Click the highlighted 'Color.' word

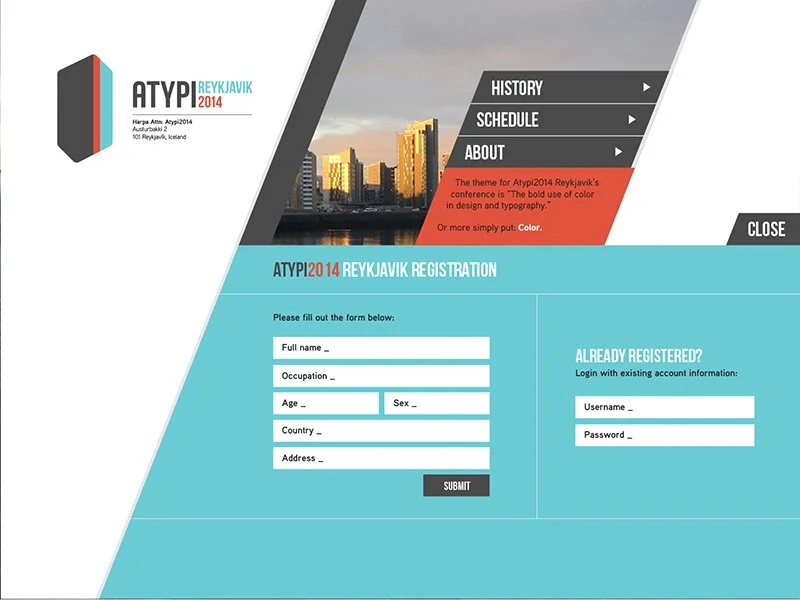click(x=530, y=228)
